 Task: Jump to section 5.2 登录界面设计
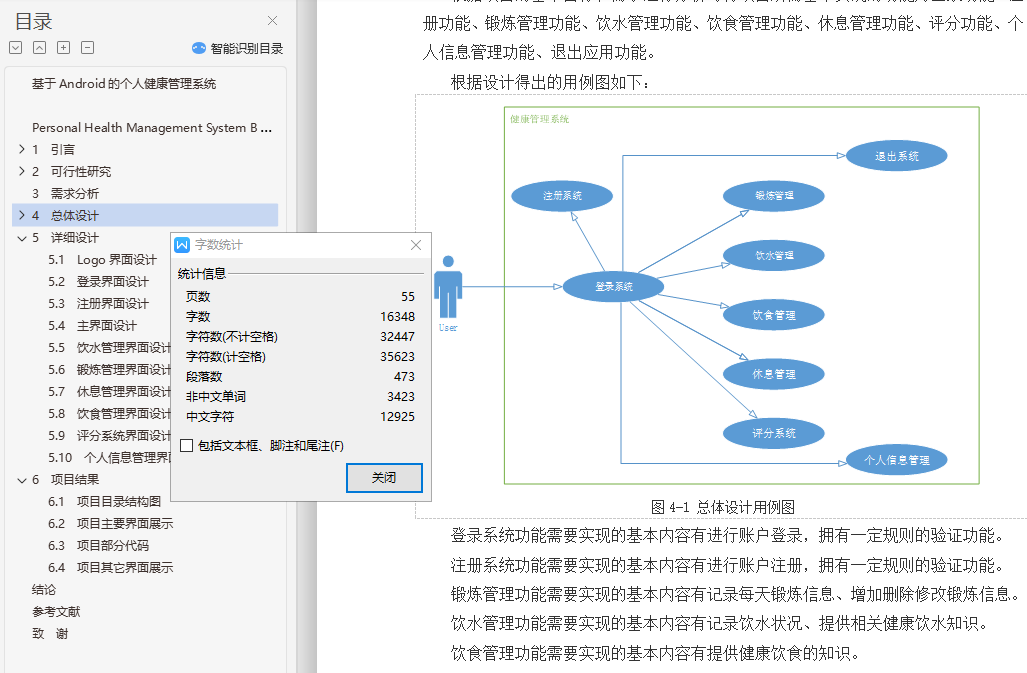click(x=98, y=282)
